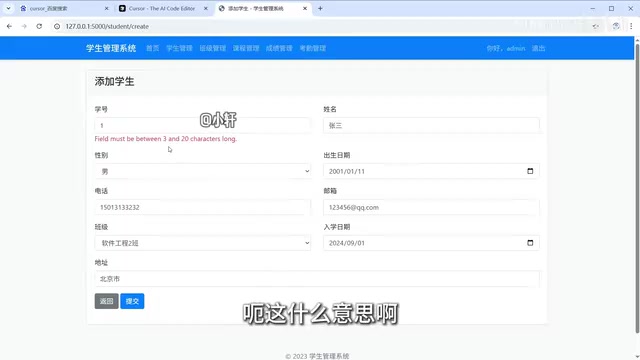640x360 pixels.
Task: Click the 入学日期 date field
Action: tap(431, 243)
